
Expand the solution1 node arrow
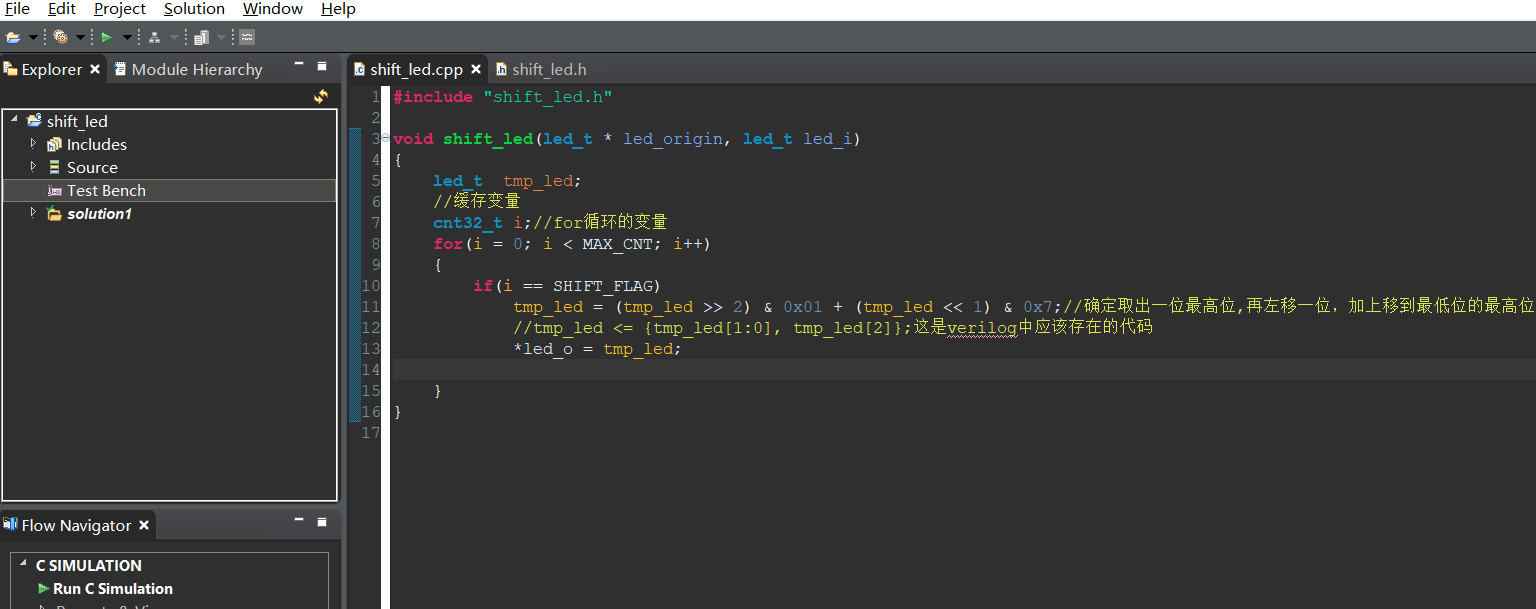(33, 212)
